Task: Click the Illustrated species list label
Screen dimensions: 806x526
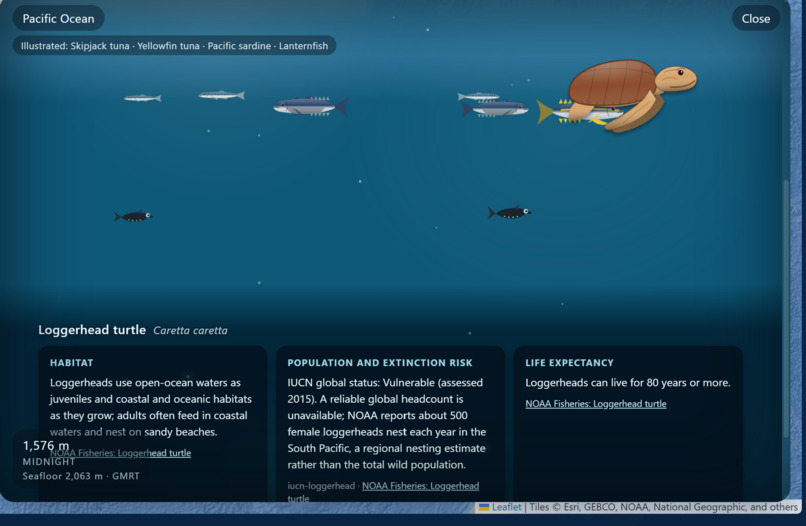Action: [x=174, y=46]
